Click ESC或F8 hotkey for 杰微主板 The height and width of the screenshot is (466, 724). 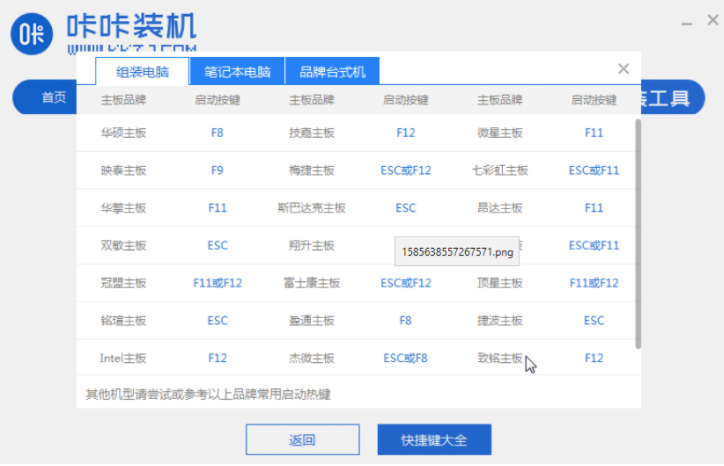[405, 358]
